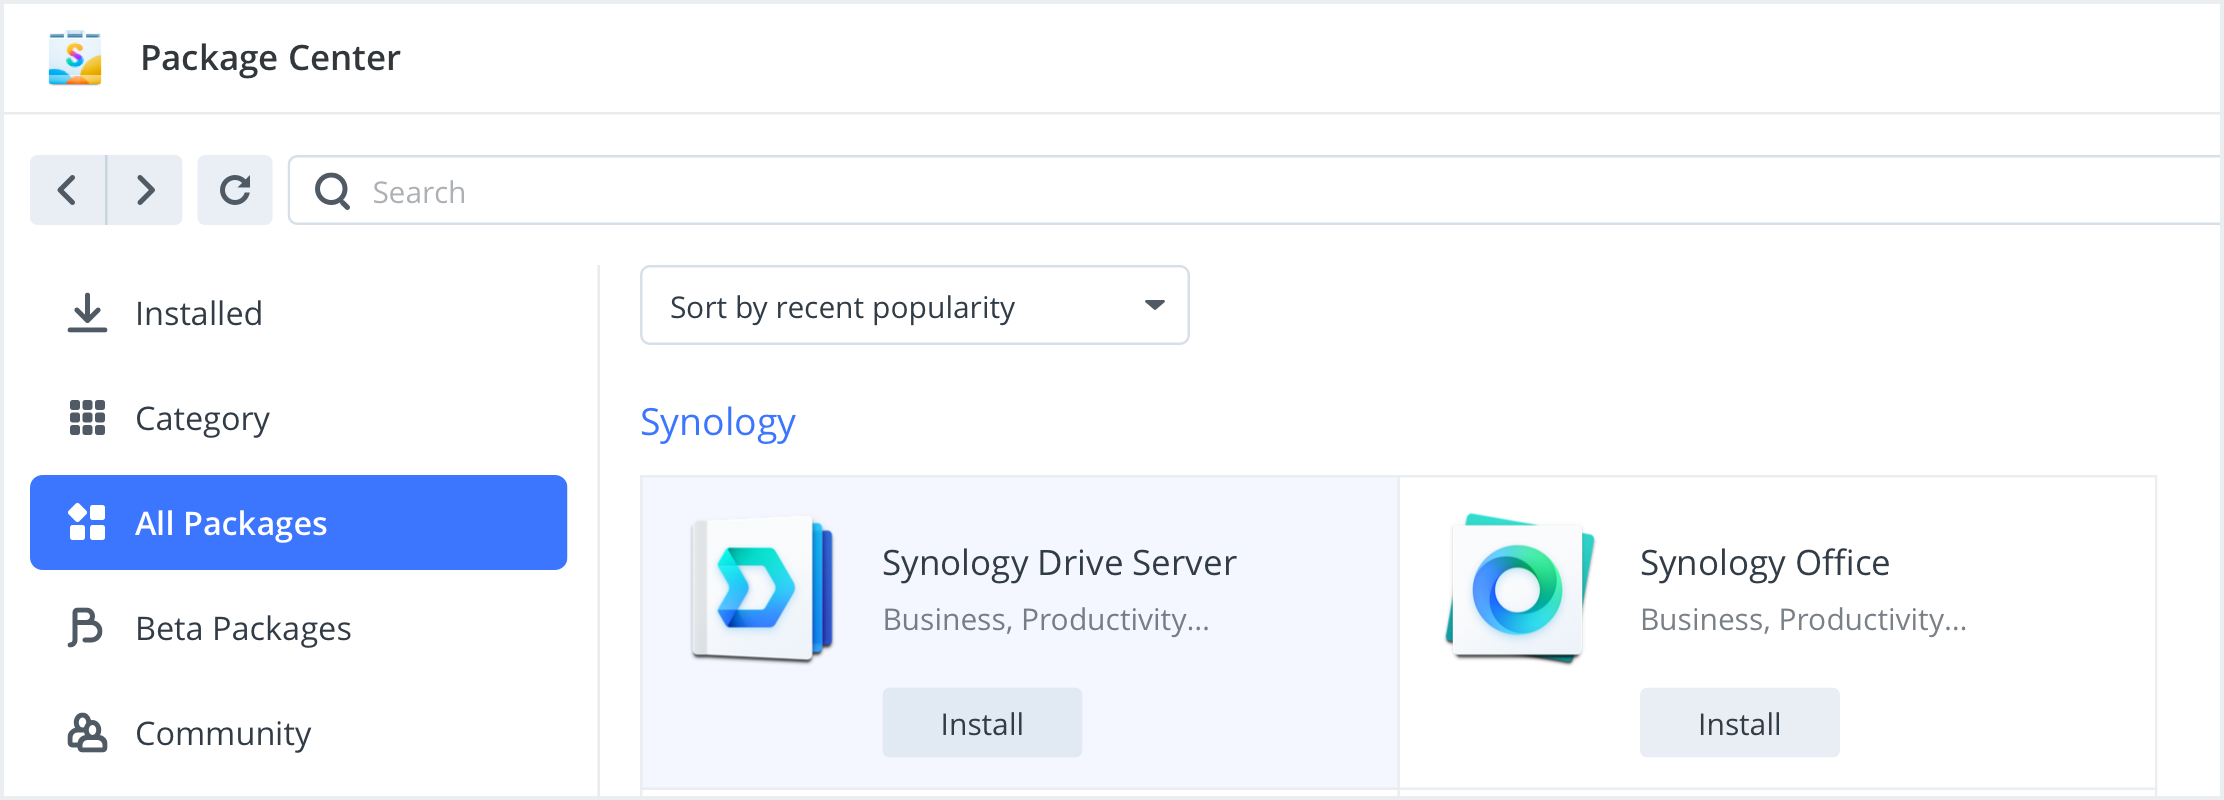Click the magnifier search icon

click(332, 191)
